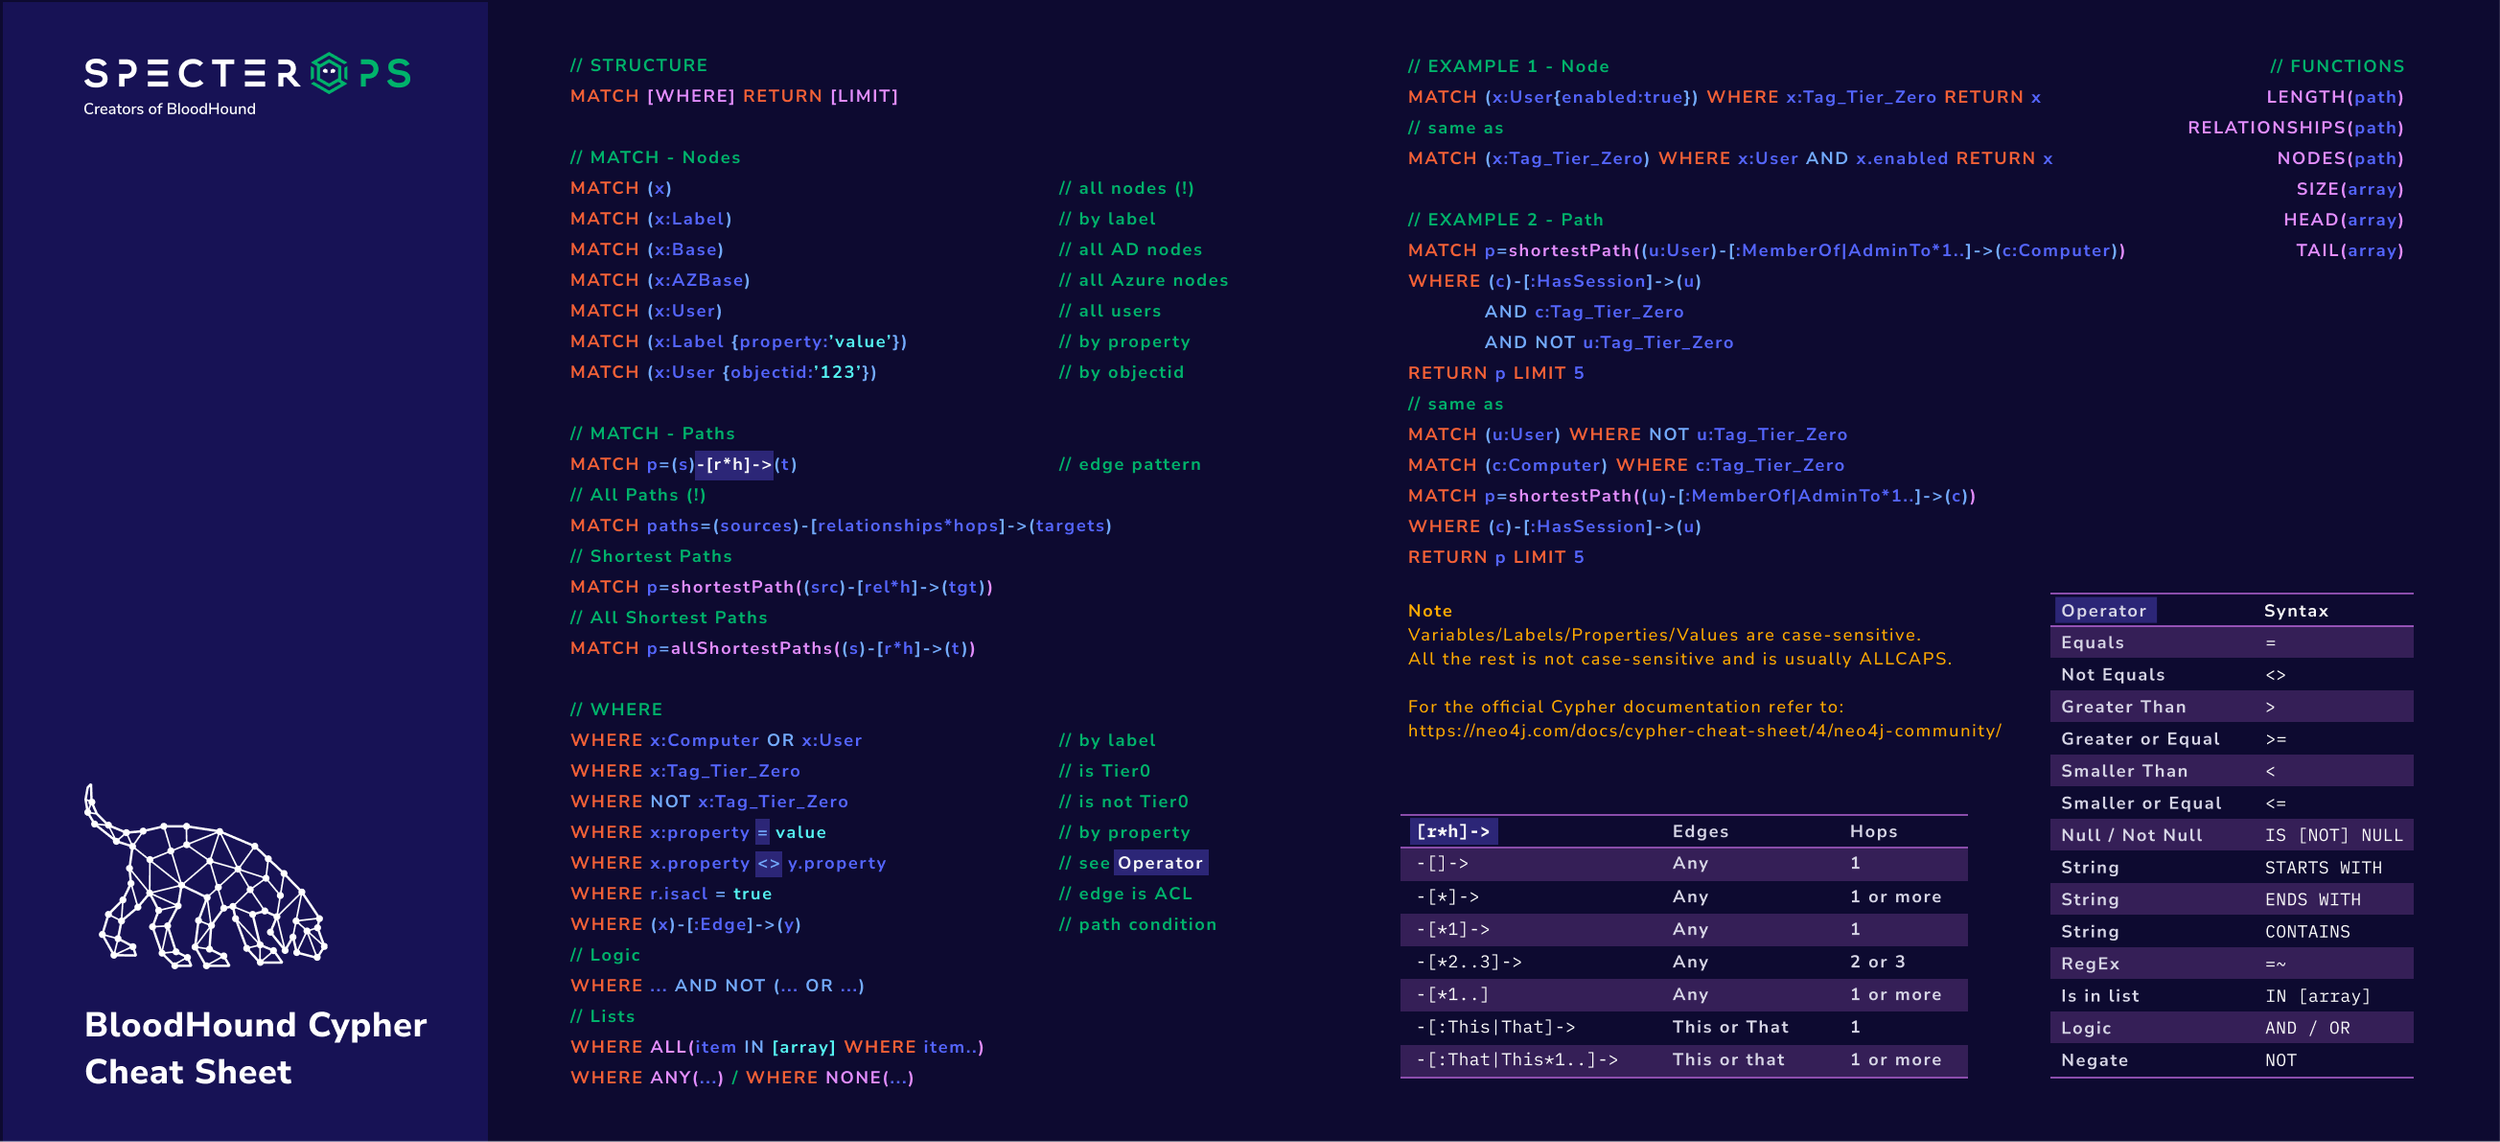Click the highlighted Operator badge in WHERE section
Image resolution: width=2500 pixels, height=1142 pixels.
[x=1160, y=863]
